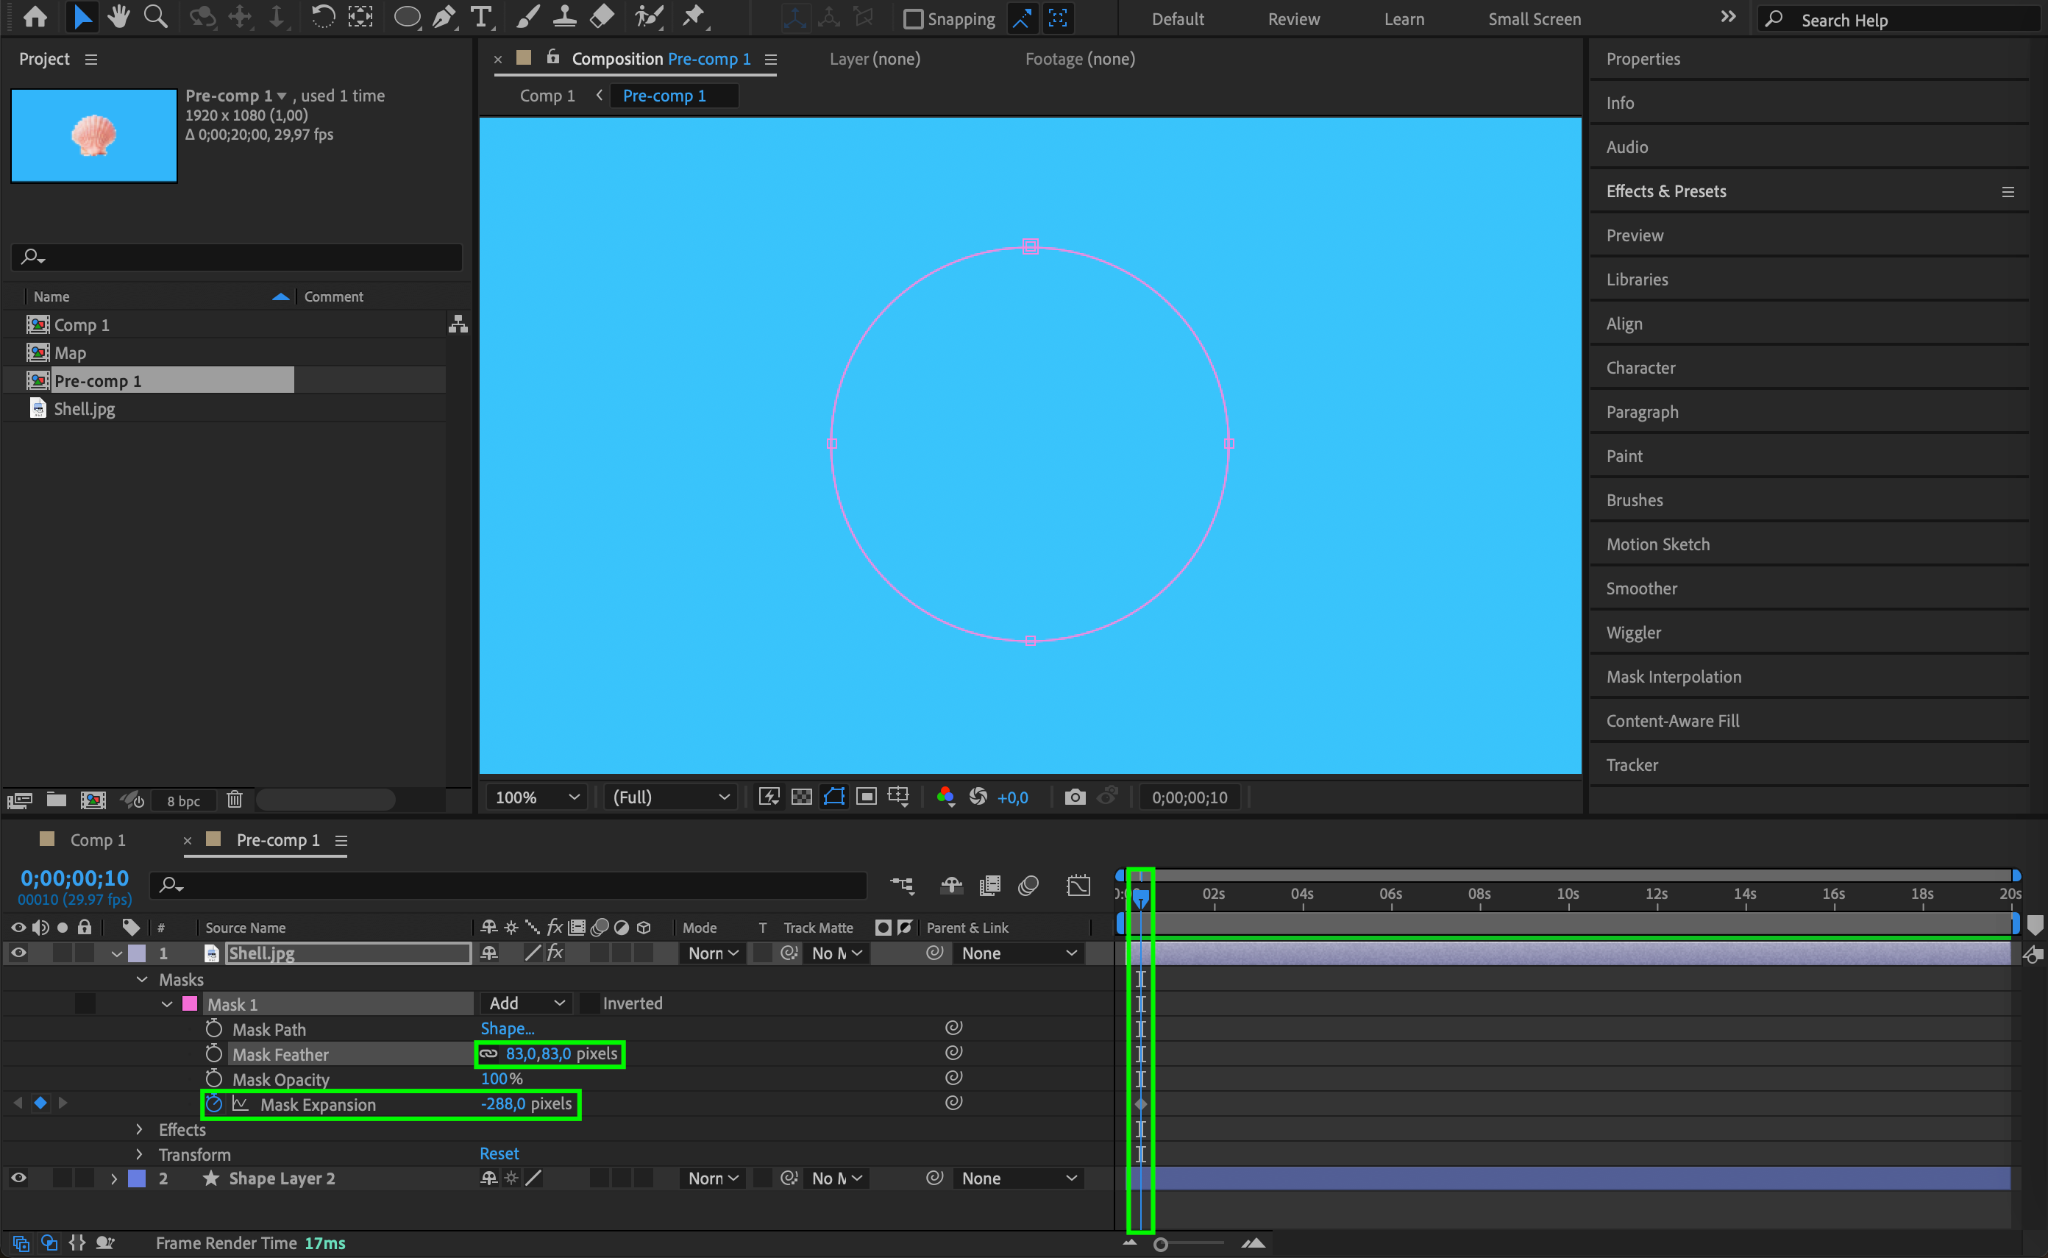This screenshot has width=2048, height=1258.
Task: Click the Reset link for Transform
Action: pyautogui.click(x=499, y=1154)
